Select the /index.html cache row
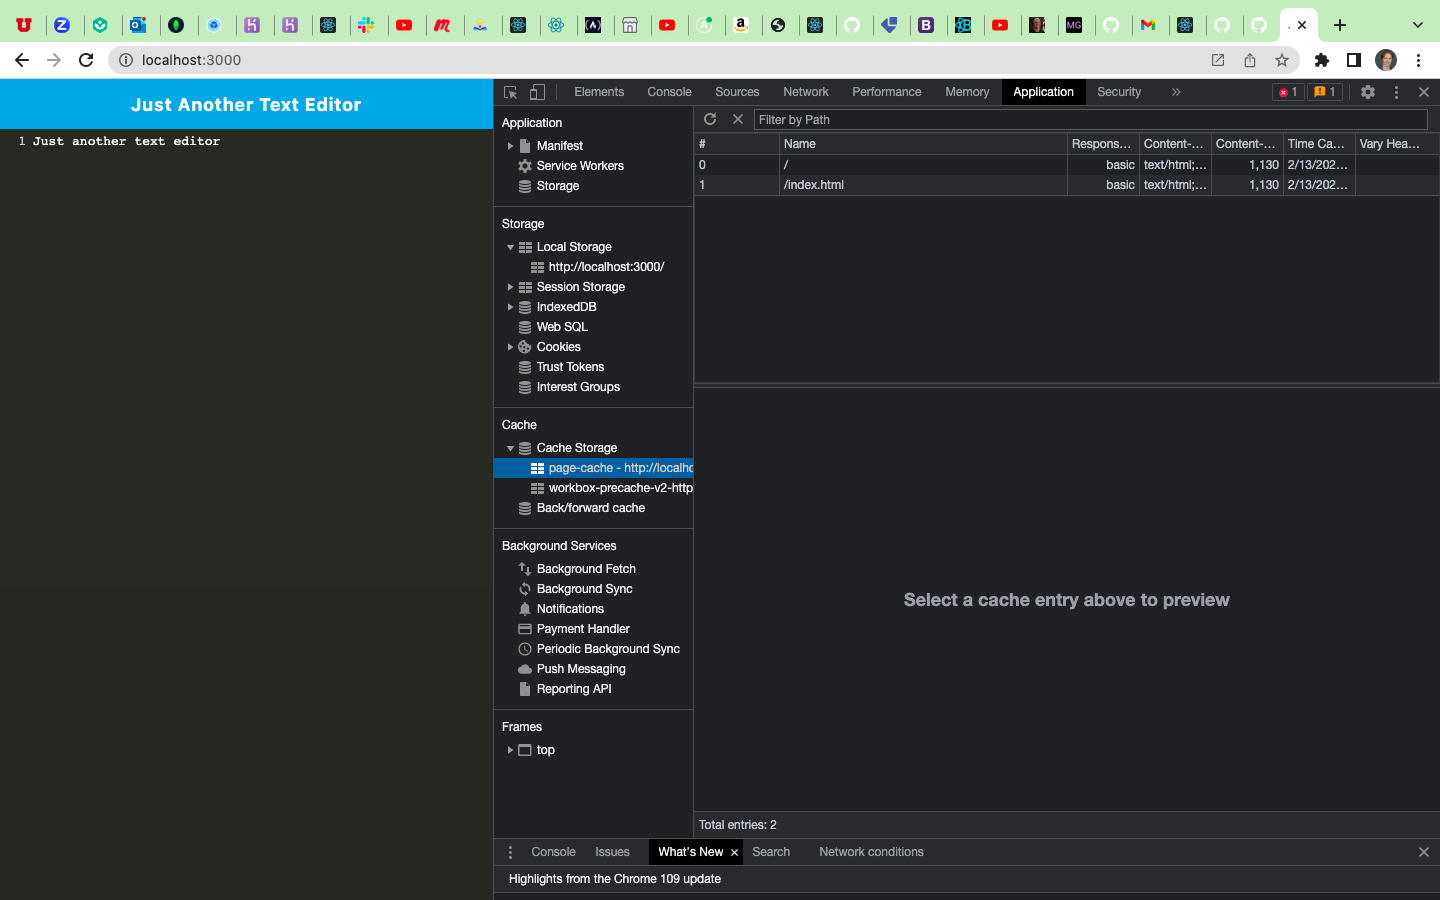The height and width of the screenshot is (900, 1440). 1066,185
